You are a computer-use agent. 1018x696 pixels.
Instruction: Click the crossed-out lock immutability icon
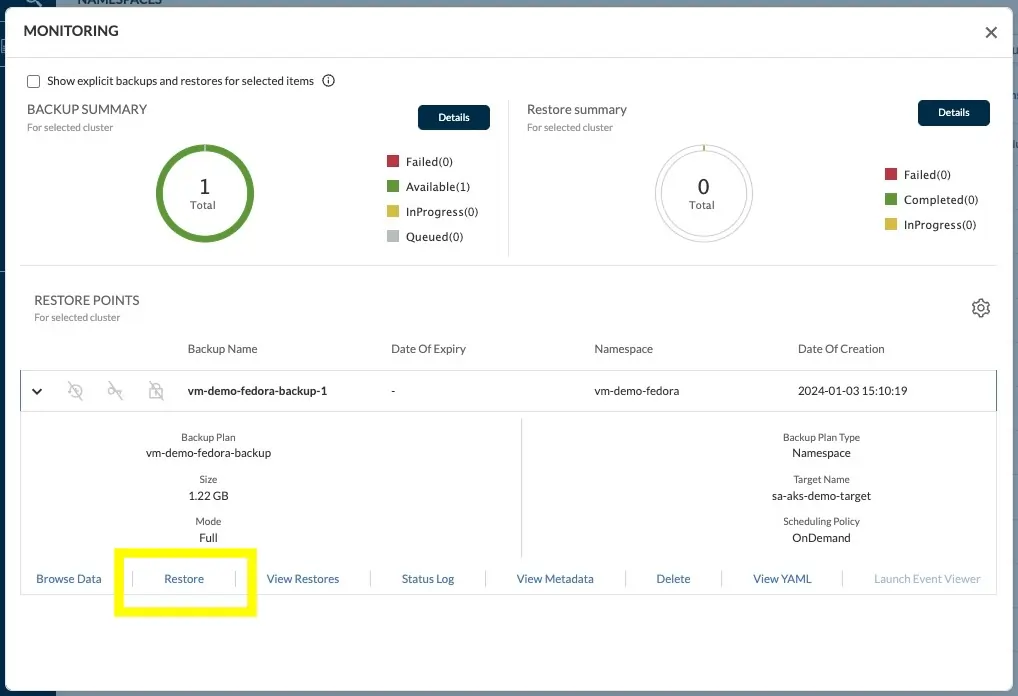tap(156, 390)
